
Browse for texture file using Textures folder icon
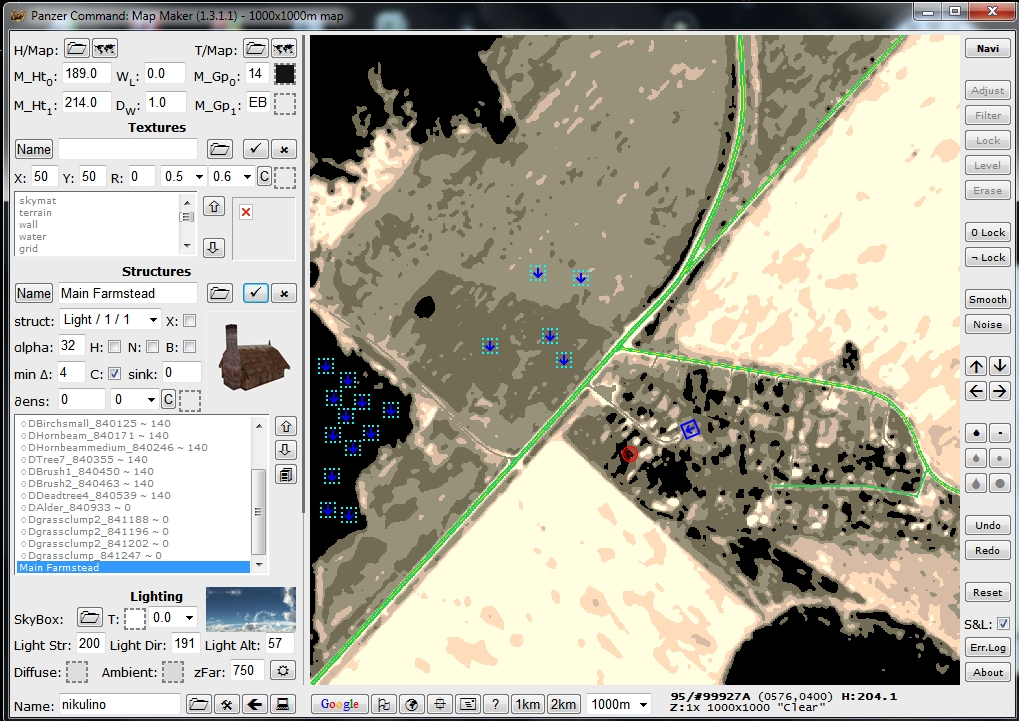(x=220, y=149)
